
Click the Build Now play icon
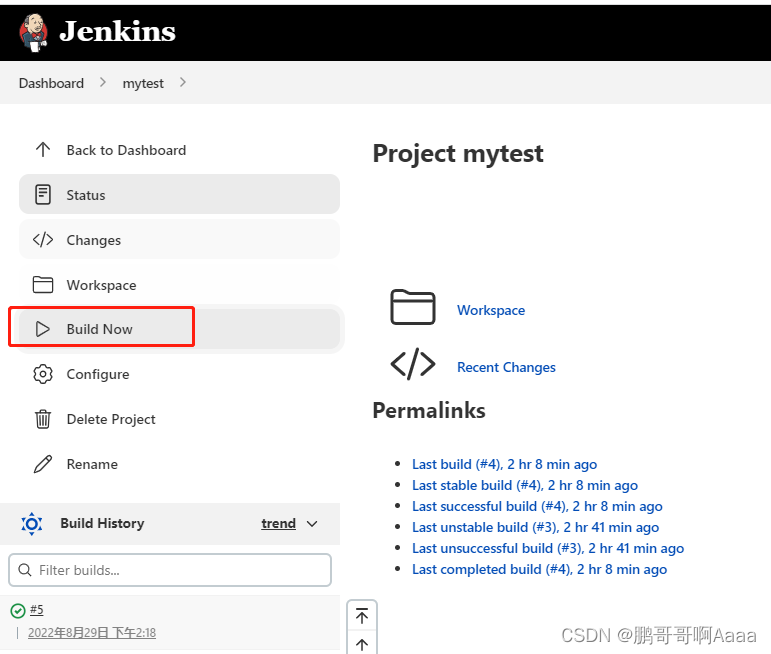click(43, 329)
